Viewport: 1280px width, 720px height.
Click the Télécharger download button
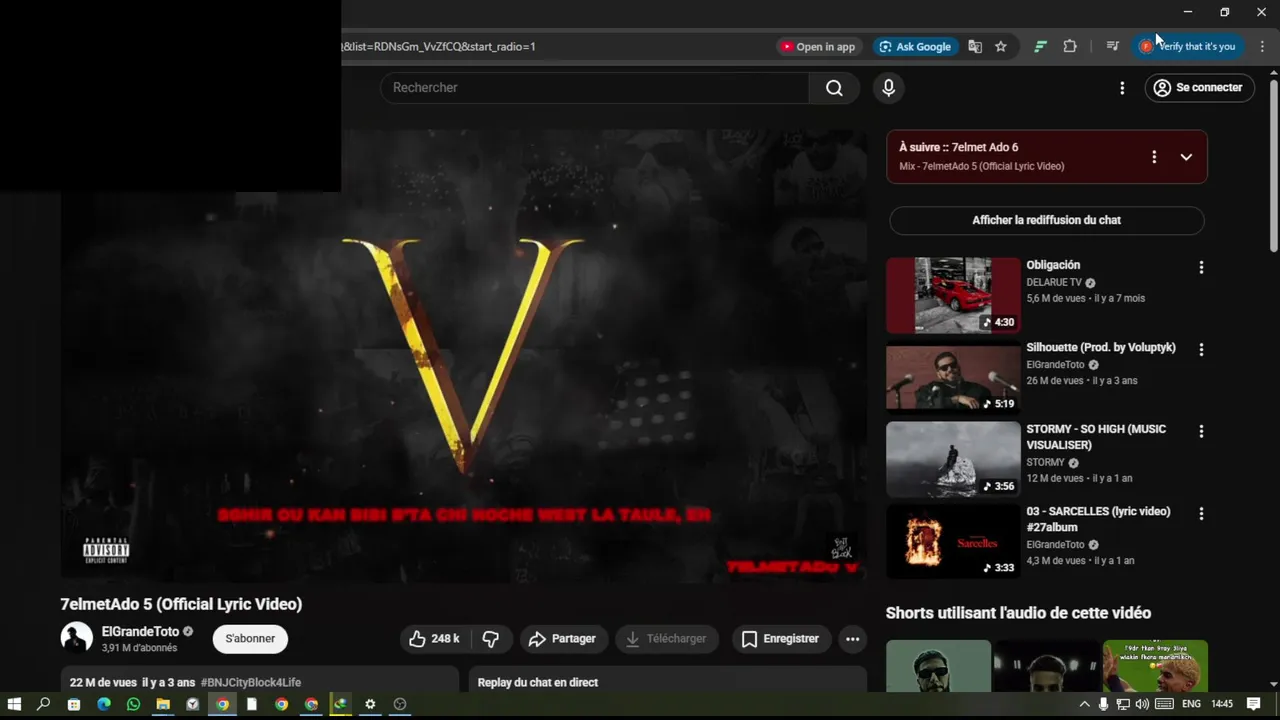click(x=666, y=639)
